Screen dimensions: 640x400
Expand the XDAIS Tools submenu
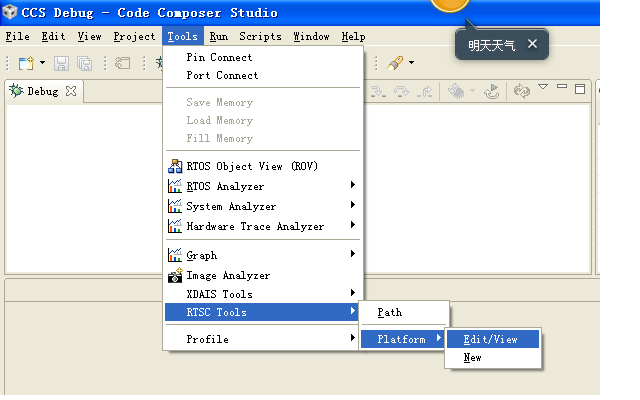point(263,294)
